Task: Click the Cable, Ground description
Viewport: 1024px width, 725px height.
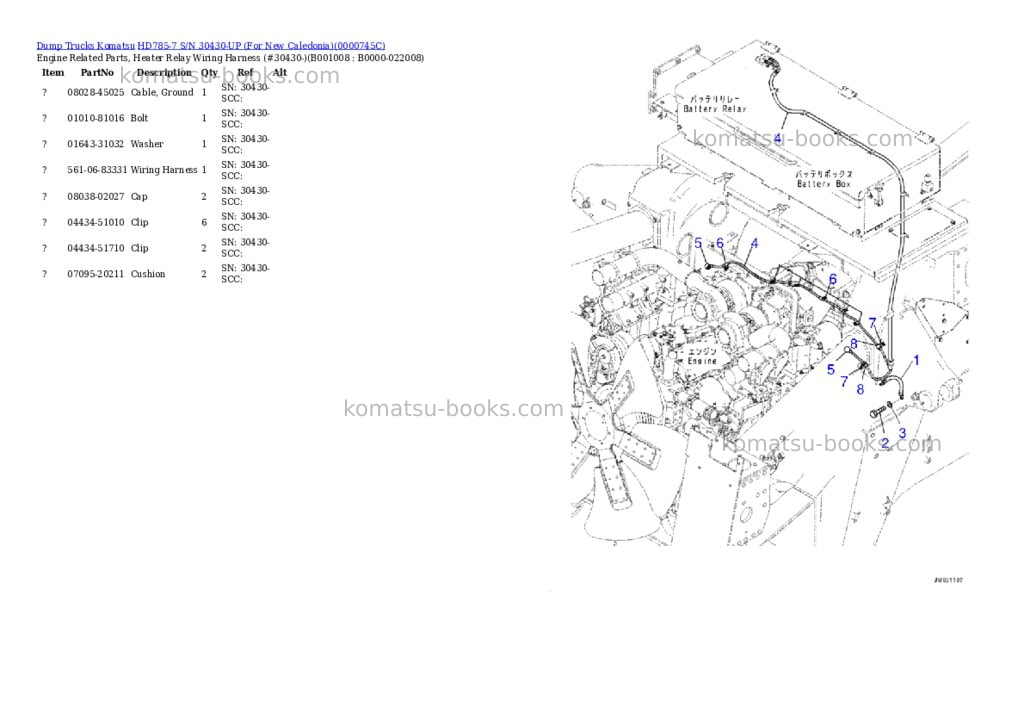Action: click(x=162, y=93)
